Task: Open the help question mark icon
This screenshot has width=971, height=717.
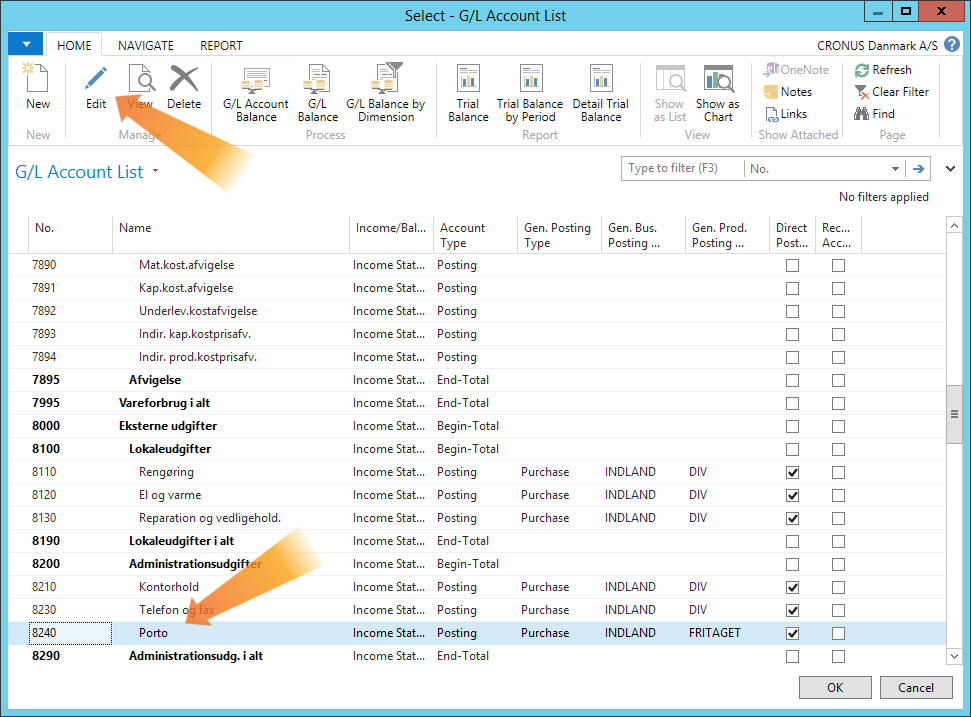Action: [x=952, y=45]
